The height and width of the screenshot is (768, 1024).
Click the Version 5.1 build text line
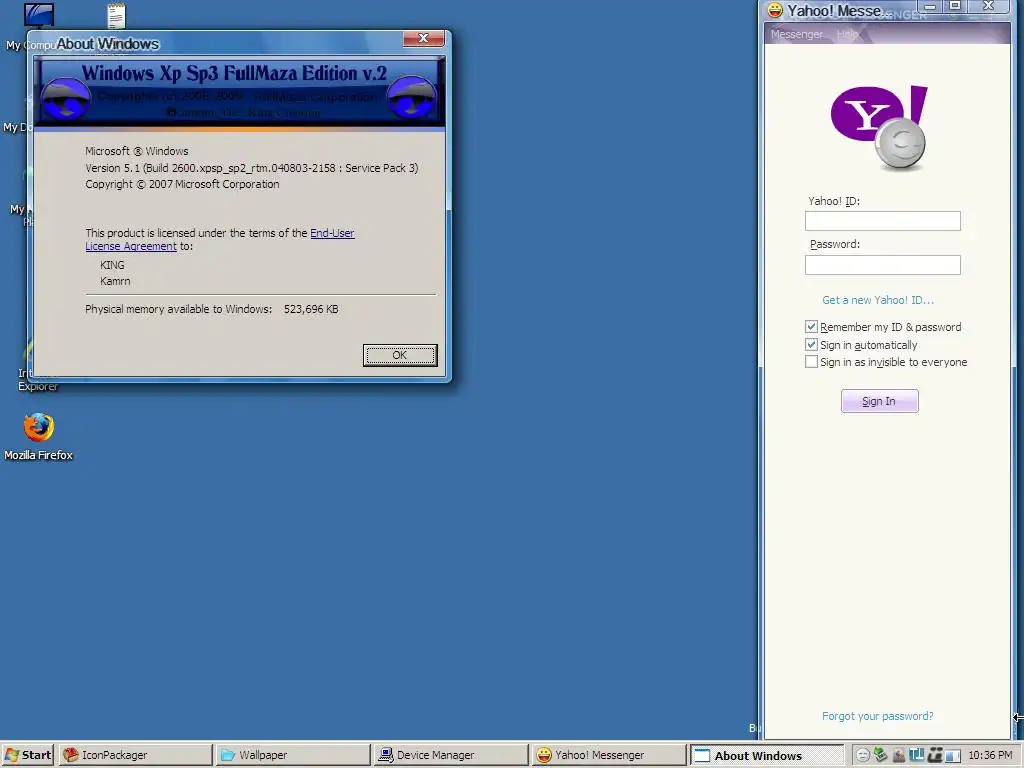[x=251, y=168]
